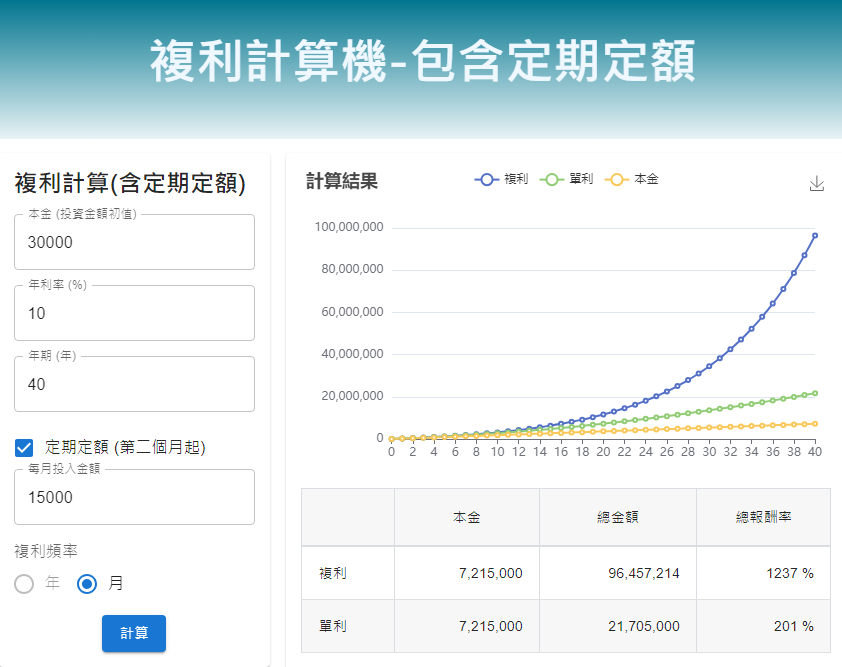The width and height of the screenshot is (842, 667).
Task: Select the 單利 total amount cell 21,705,000
Action: pyautogui.click(x=617, y=626)
